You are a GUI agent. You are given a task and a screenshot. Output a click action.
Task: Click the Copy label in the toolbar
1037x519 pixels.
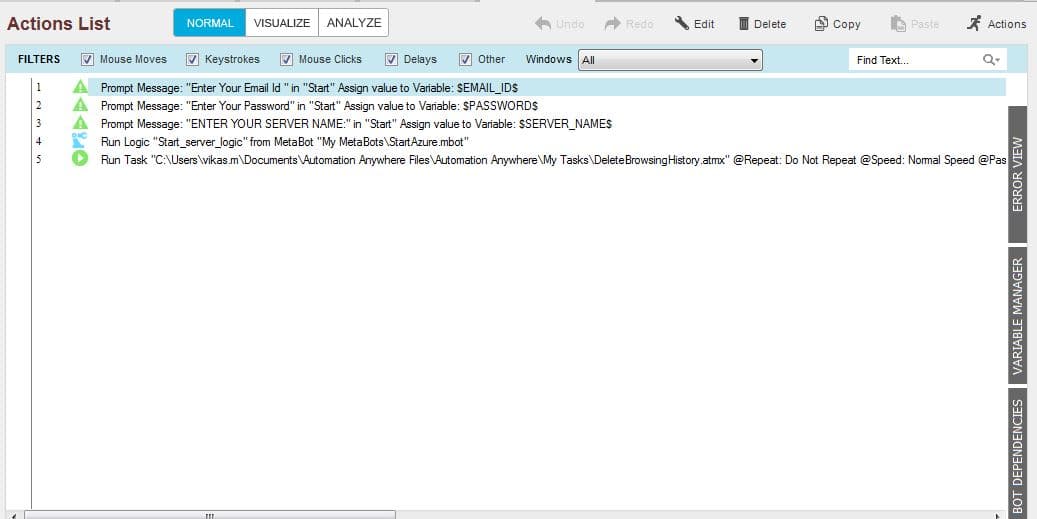pyautogui.click(x=847, y=24)
